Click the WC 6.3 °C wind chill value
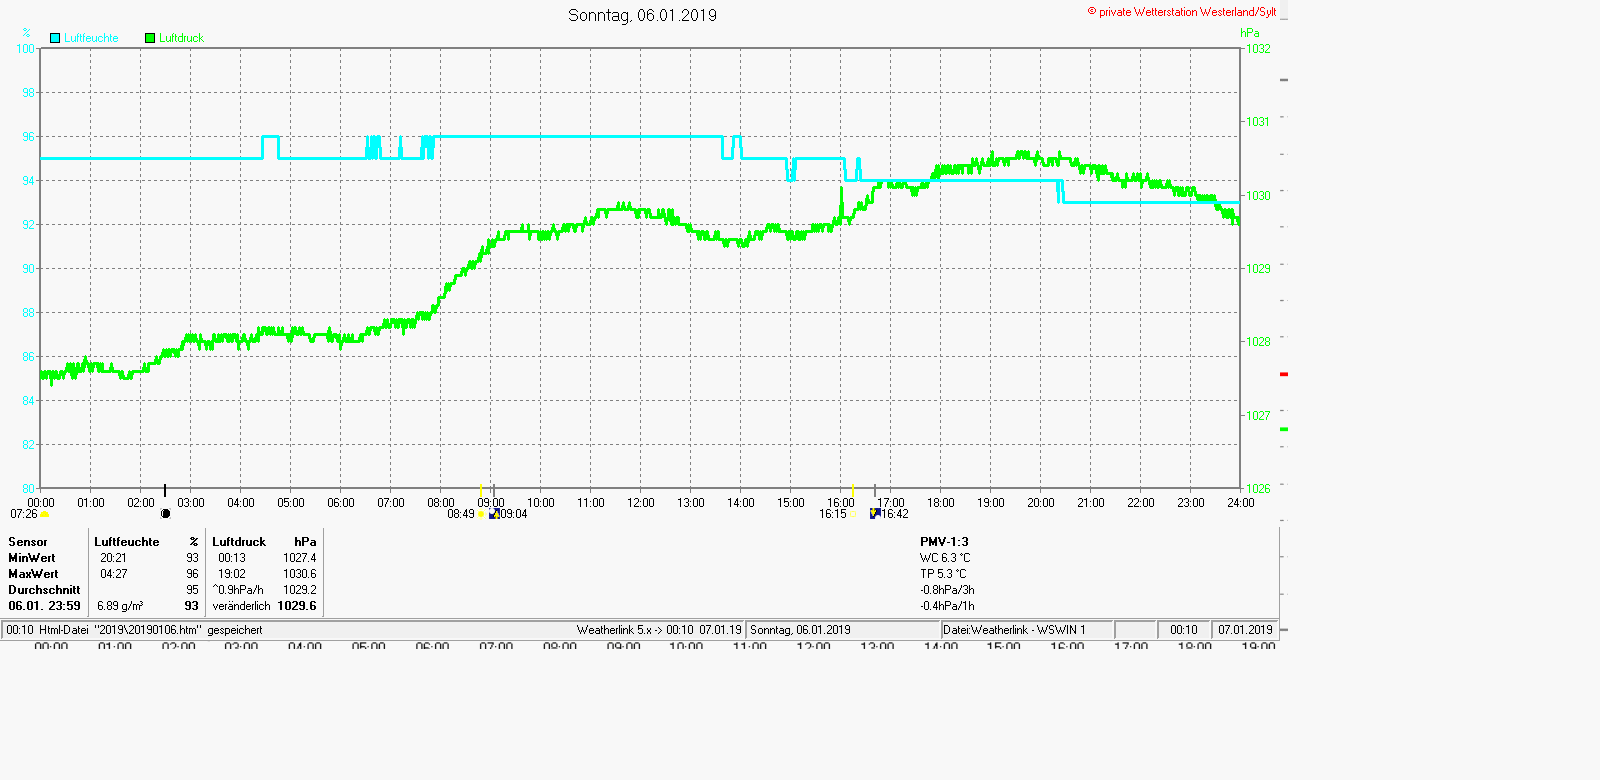 (x=945, y=558)
